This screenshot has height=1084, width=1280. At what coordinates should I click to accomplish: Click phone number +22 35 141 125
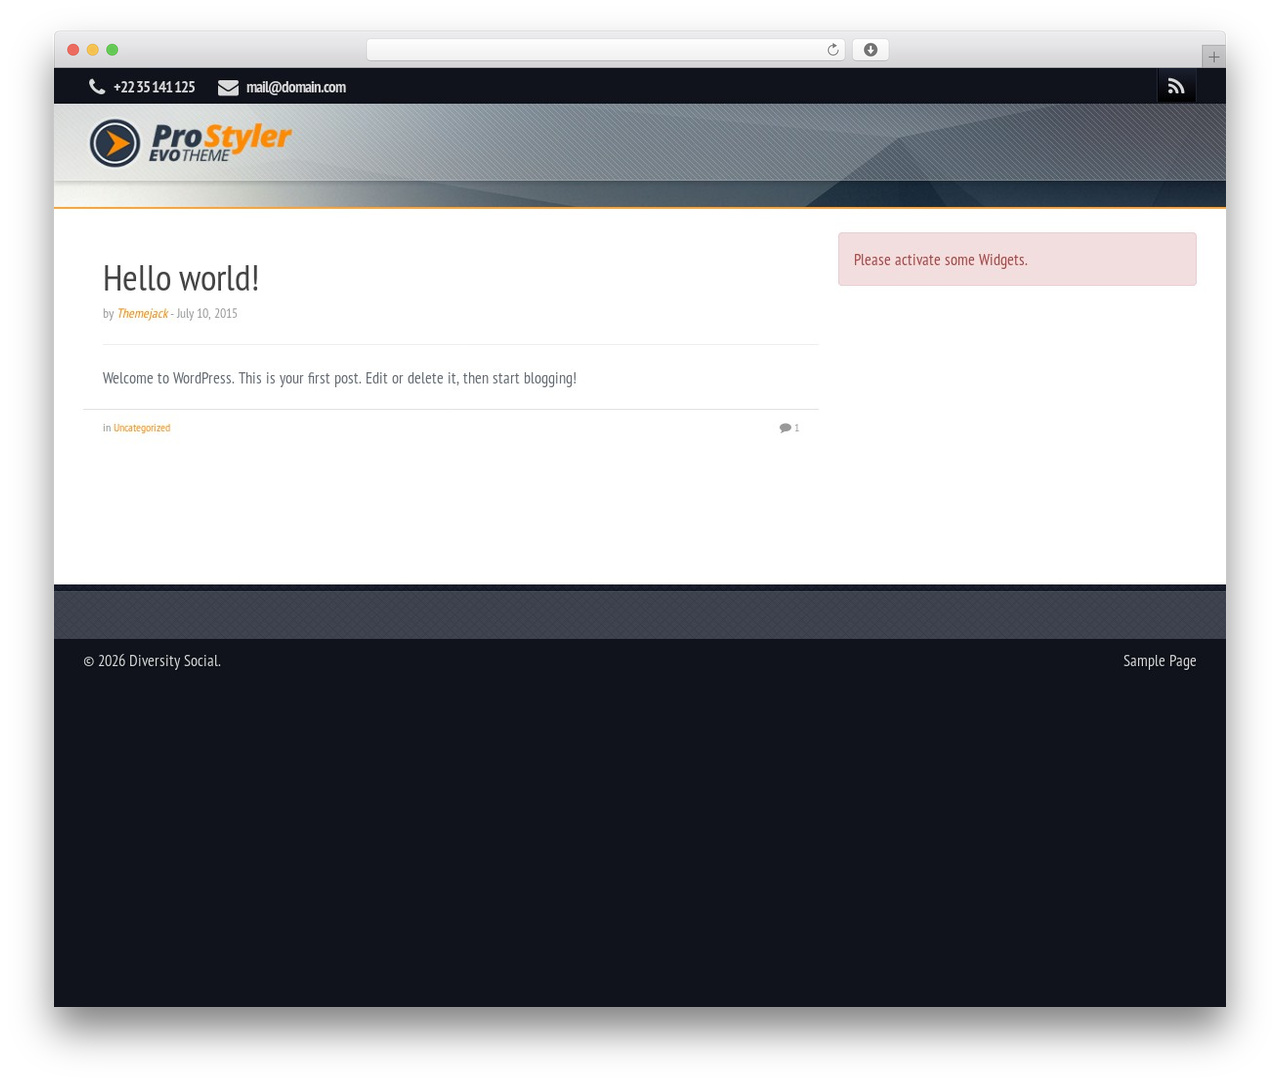pos(154,87)
